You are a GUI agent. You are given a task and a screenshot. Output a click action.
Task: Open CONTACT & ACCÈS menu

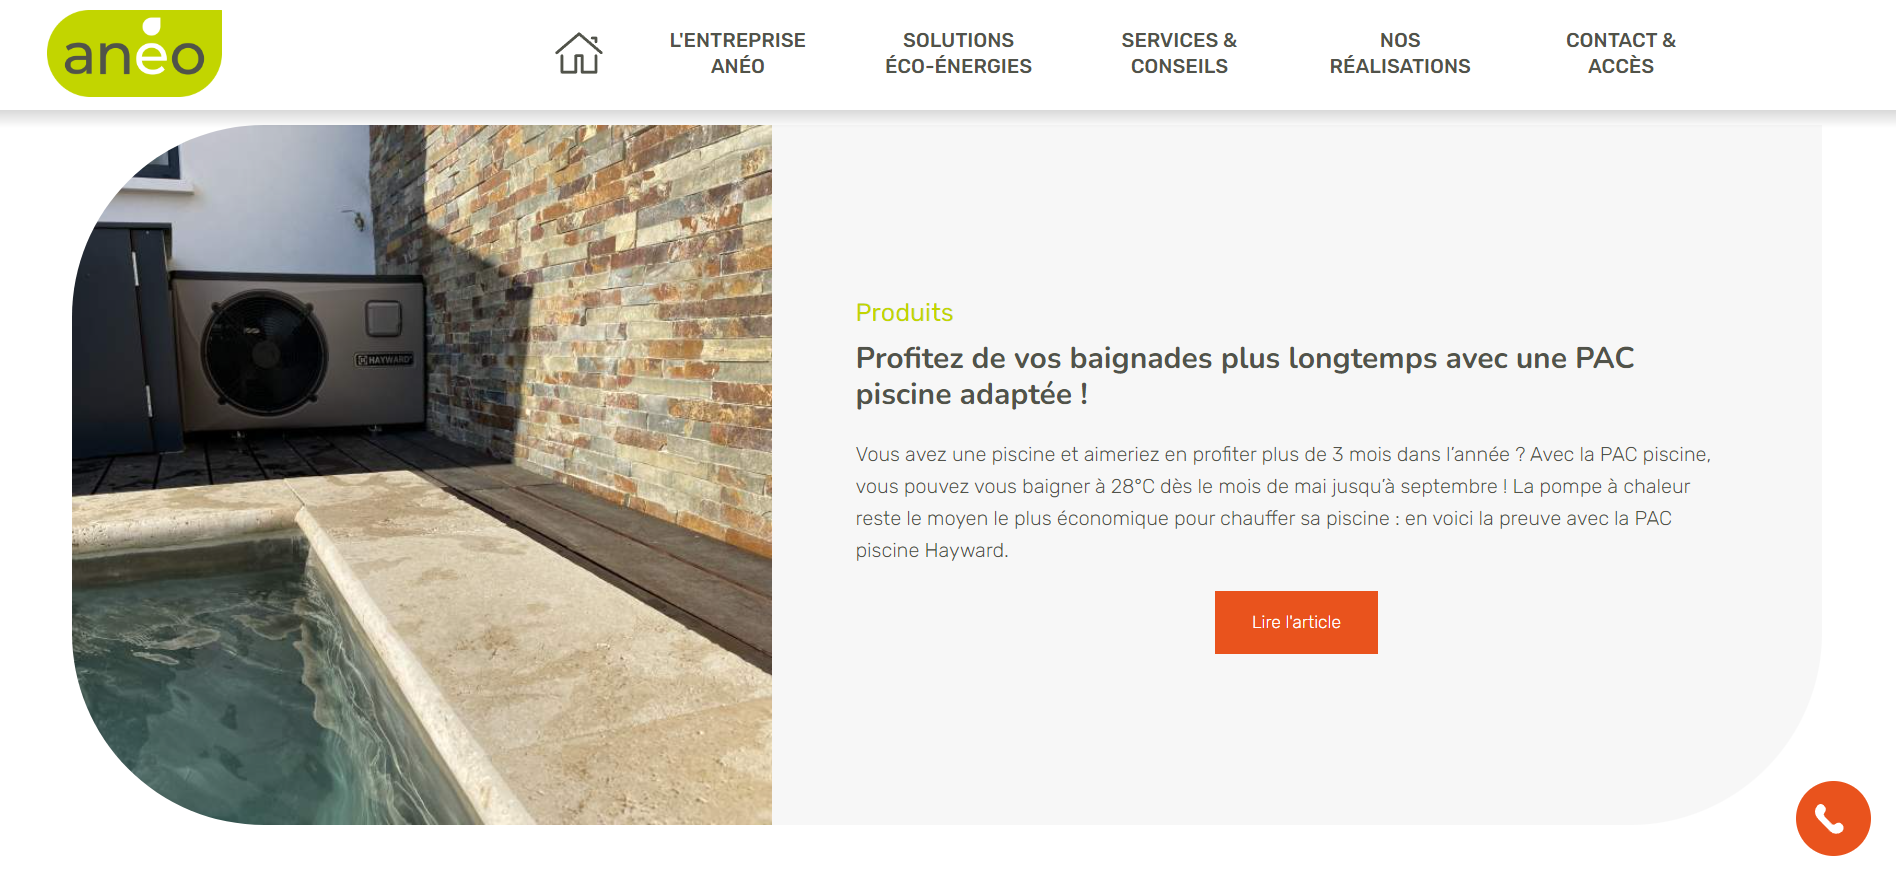(1621, 53)
